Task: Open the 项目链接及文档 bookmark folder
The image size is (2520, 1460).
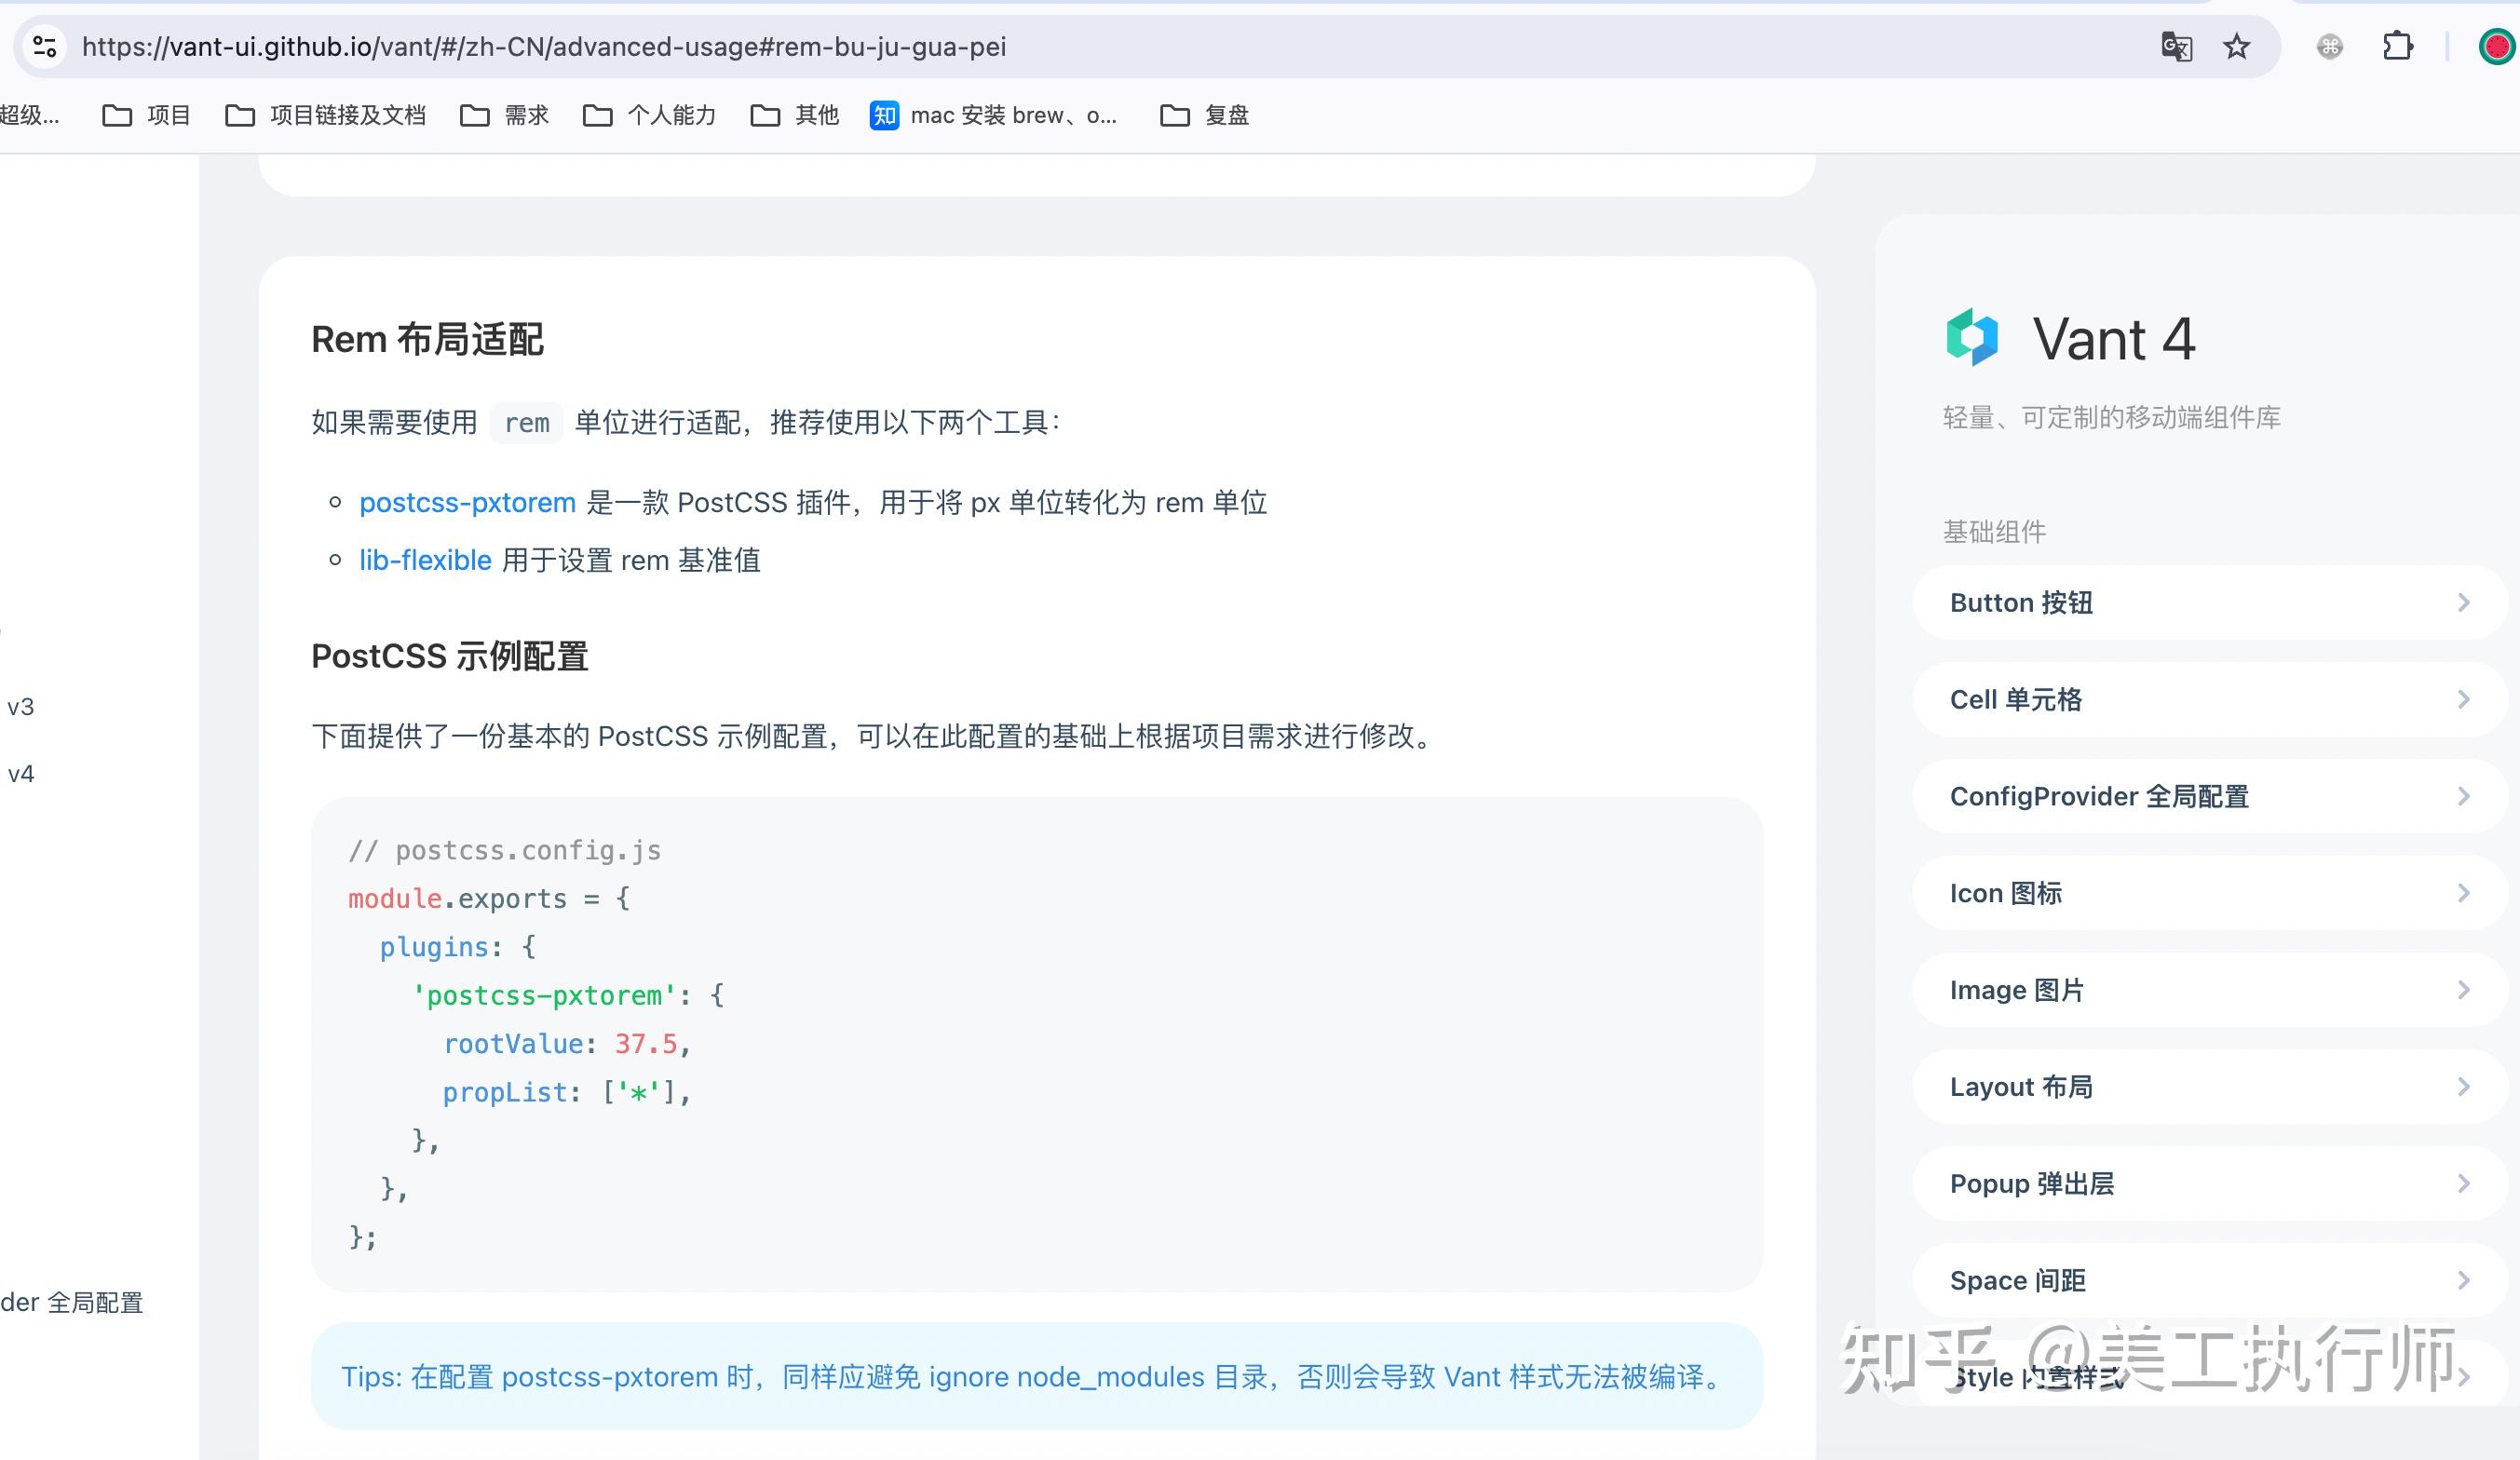Action: click(348, 115)
